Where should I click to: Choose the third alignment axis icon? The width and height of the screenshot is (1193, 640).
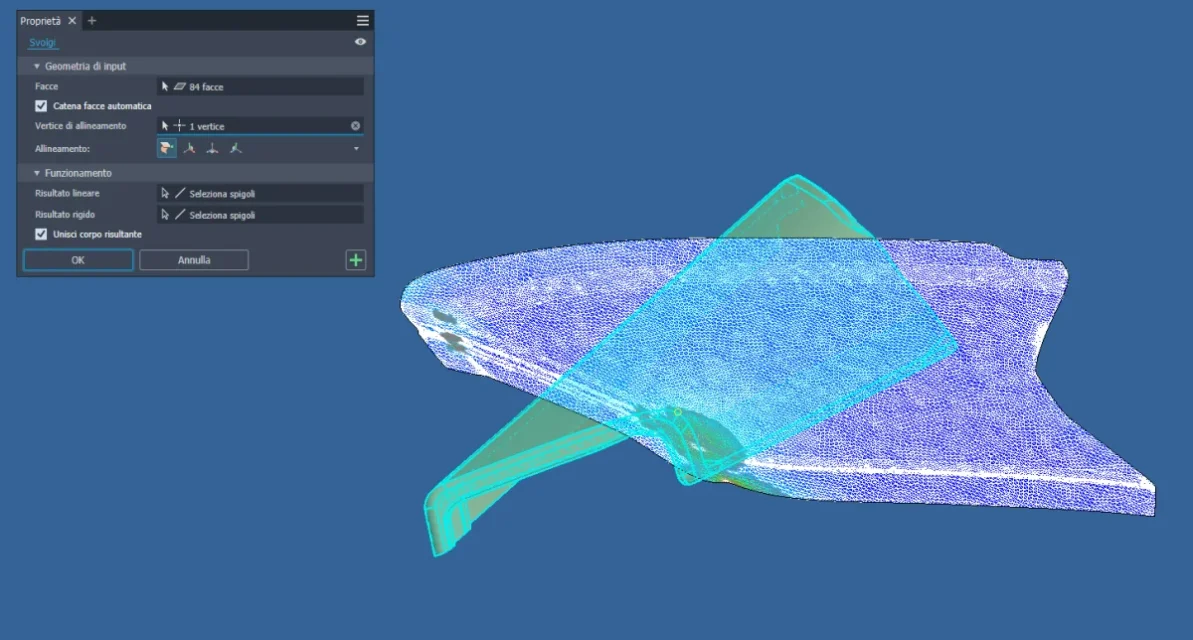pyautogui.click(x=212, y=148)
